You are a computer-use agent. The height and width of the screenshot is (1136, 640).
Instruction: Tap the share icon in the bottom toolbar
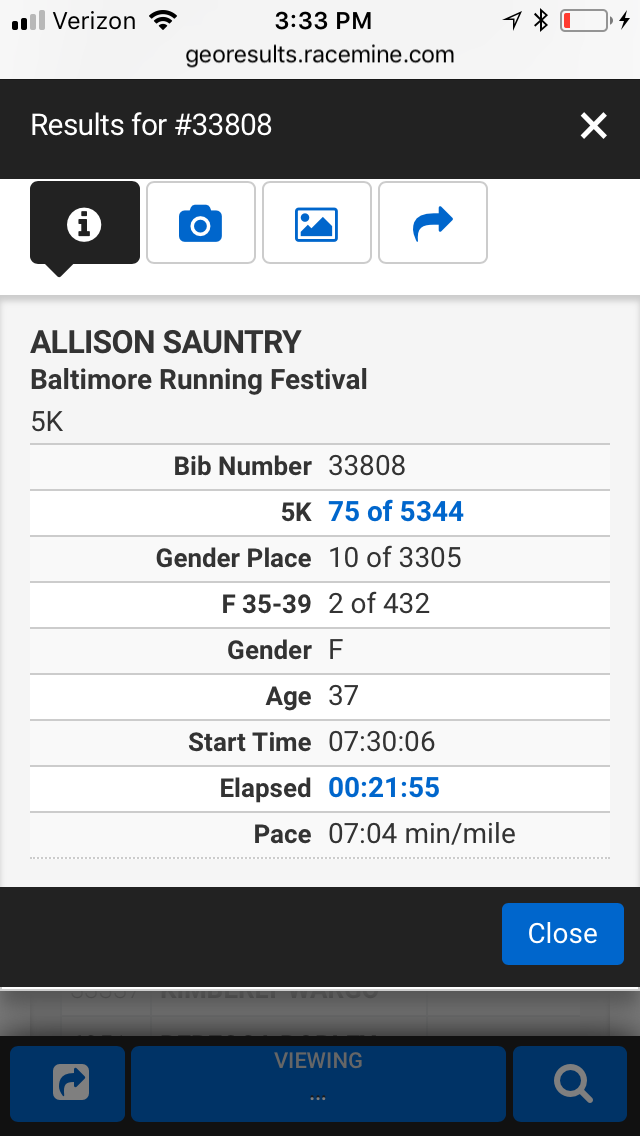coord(67,1083)
